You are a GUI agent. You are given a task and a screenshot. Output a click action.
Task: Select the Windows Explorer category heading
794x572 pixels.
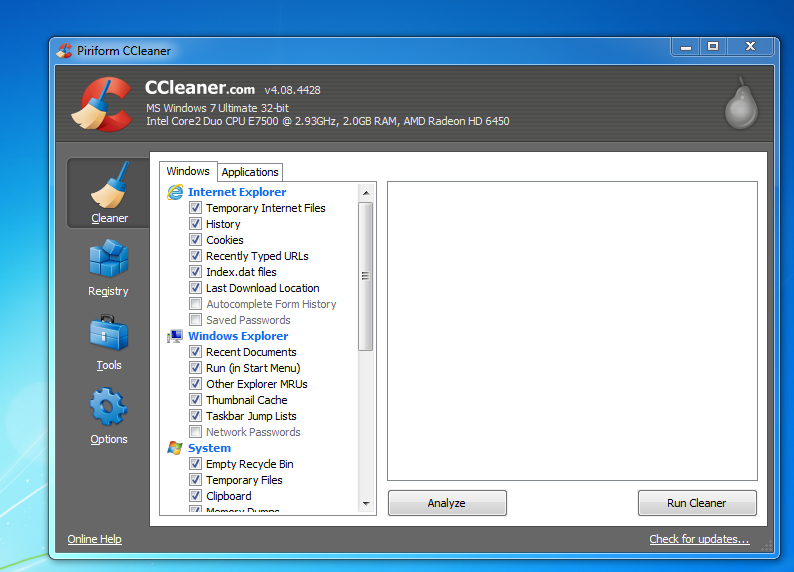[238, 336]
